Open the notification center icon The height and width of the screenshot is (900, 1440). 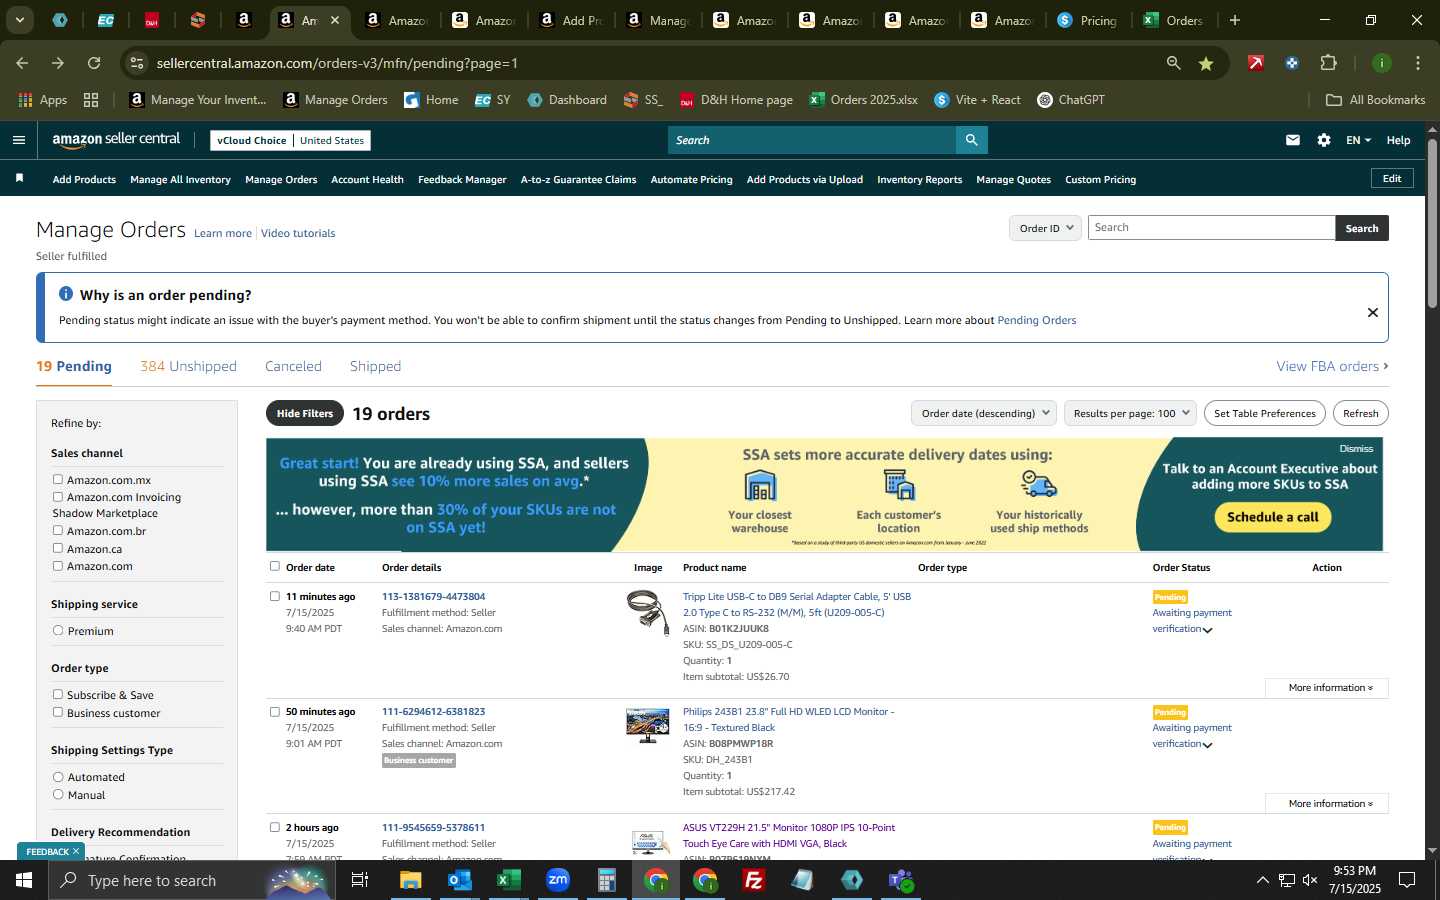click(1407, 880)
